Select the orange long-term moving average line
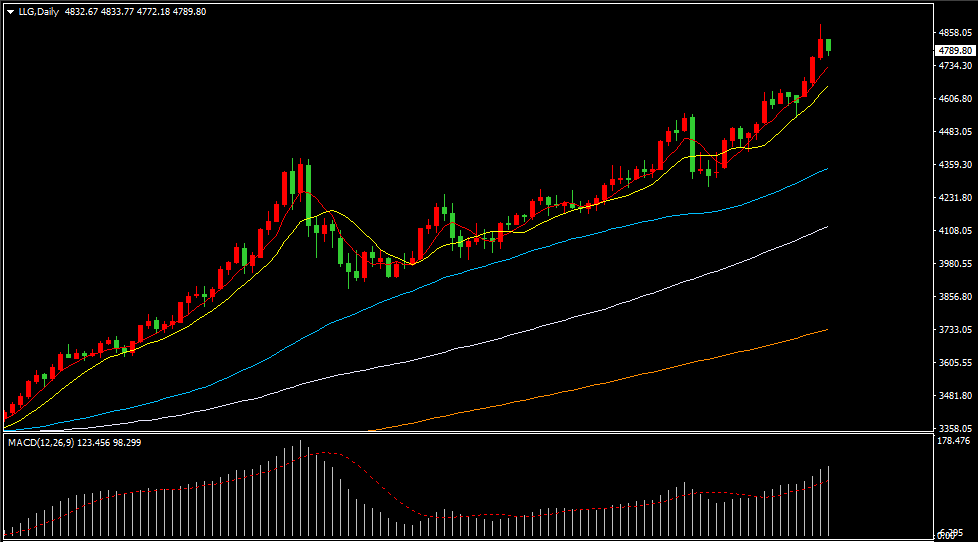 [x=599, y=382]
